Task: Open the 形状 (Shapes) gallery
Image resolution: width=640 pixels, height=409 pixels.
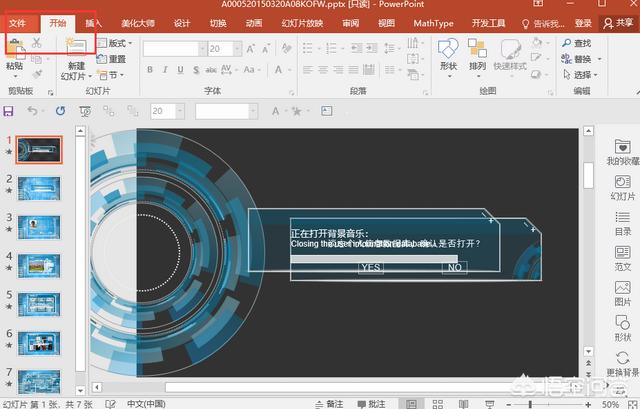Action: (449, 58)
